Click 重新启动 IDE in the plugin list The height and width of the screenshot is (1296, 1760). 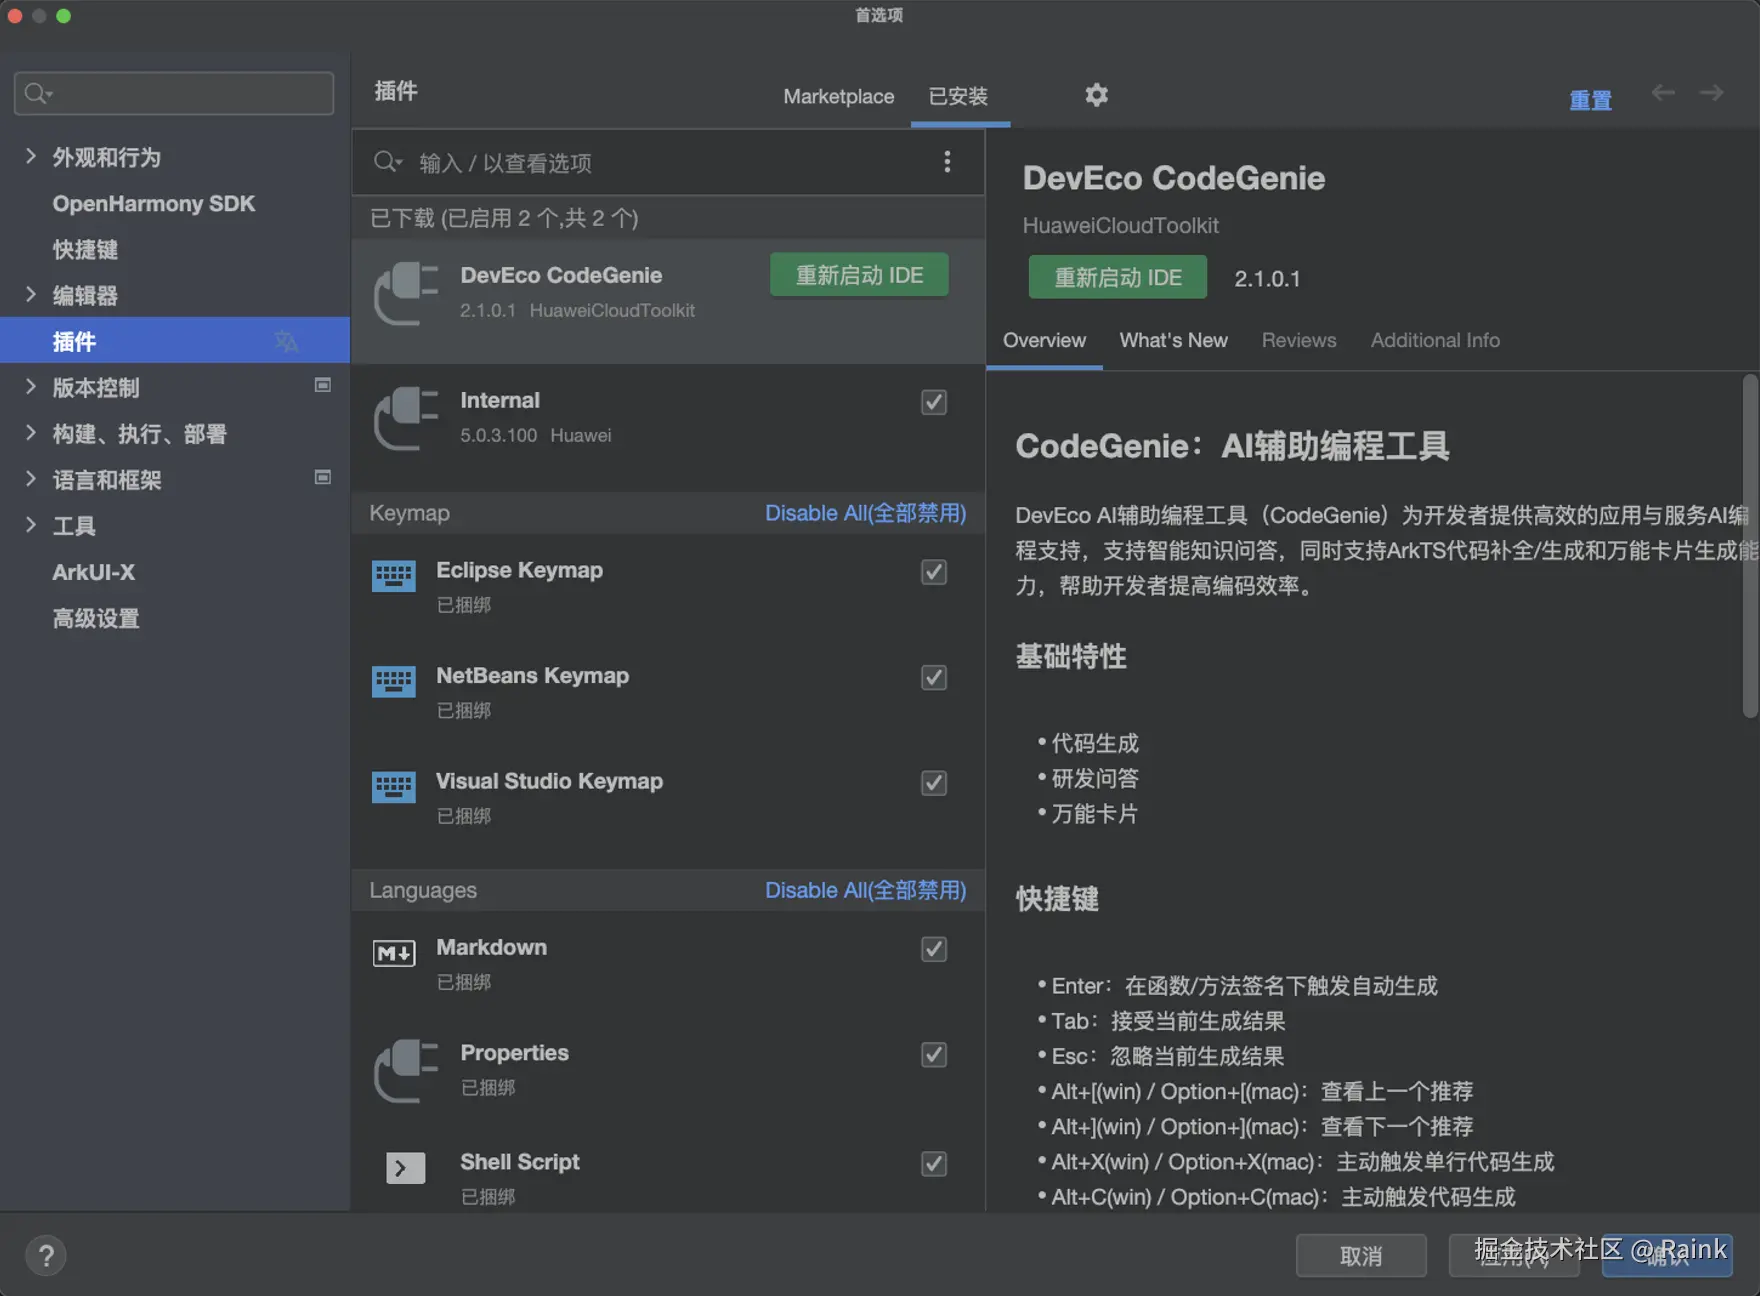(x=859, y=275)
